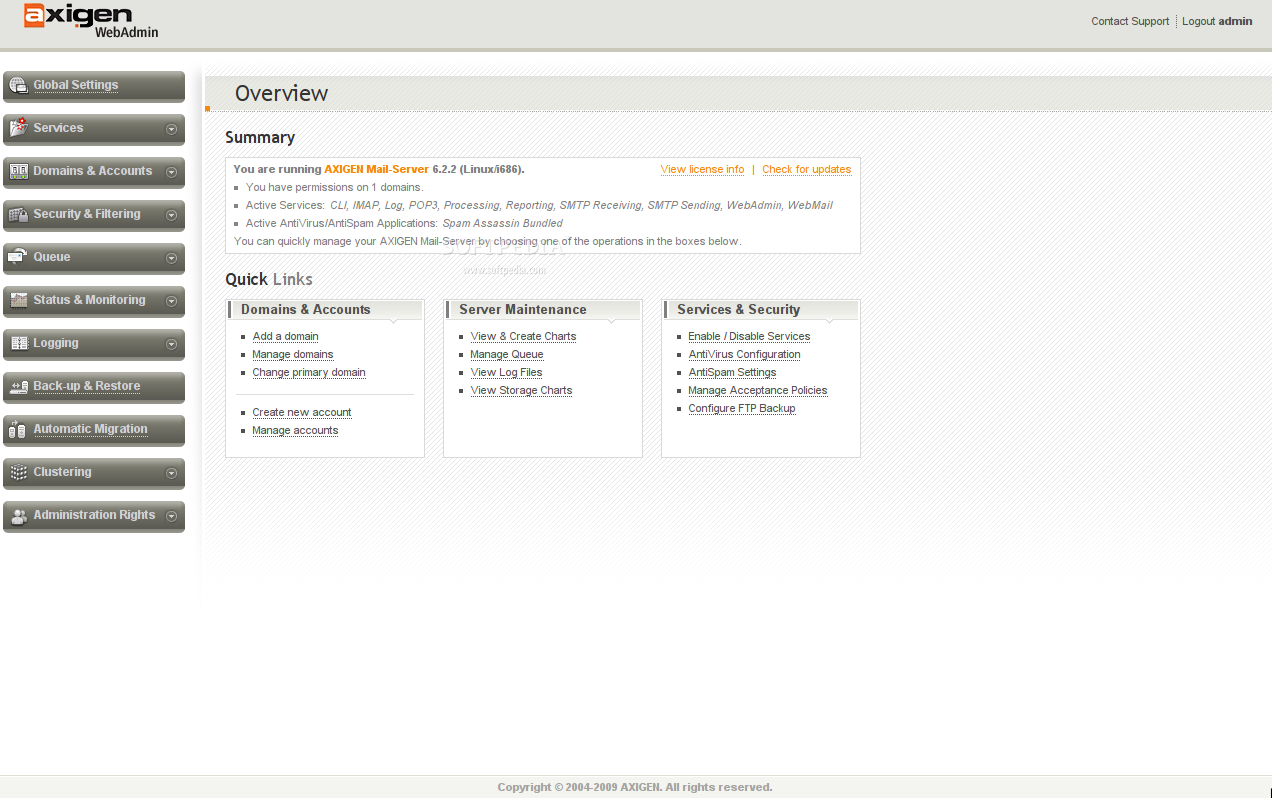
Task: Click the Logging sidebar icon
Action: click(x=18, y=343)
